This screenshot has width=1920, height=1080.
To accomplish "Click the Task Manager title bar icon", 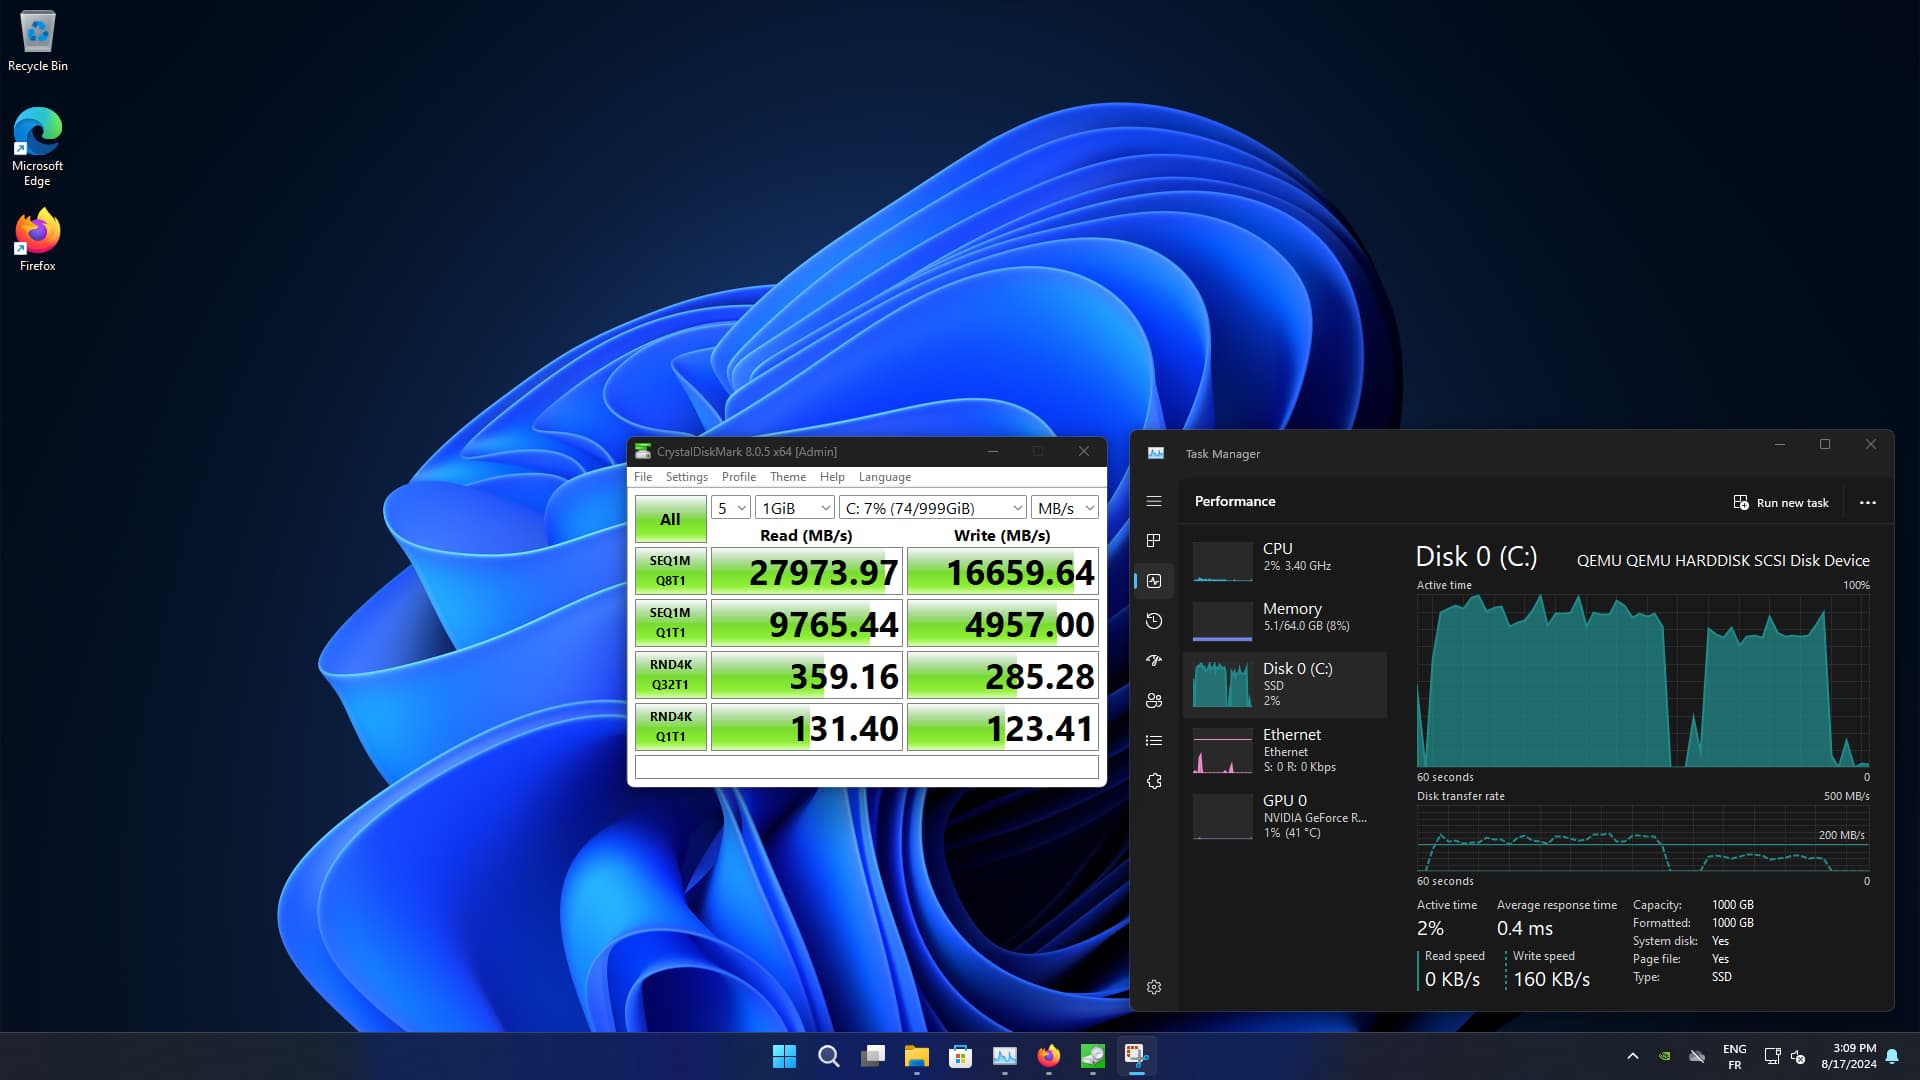I will coord(1156,453).
